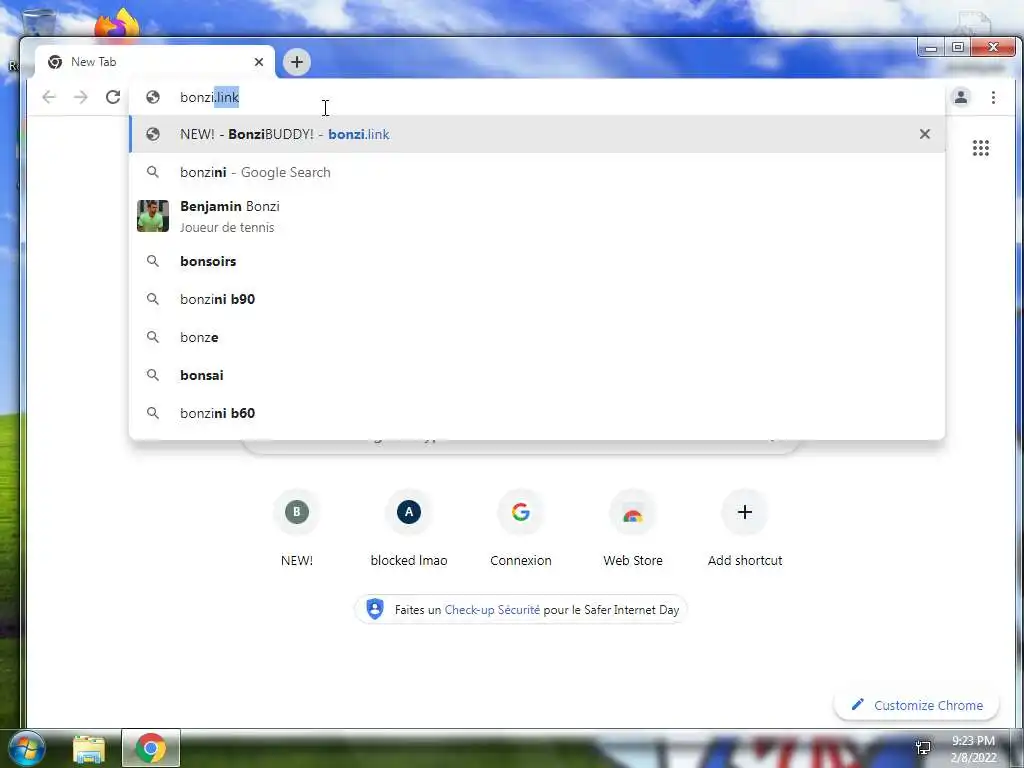Click the Joueur de tennis subtitle text
Viewport: 1024px width, 768px height.
(227, 227)
